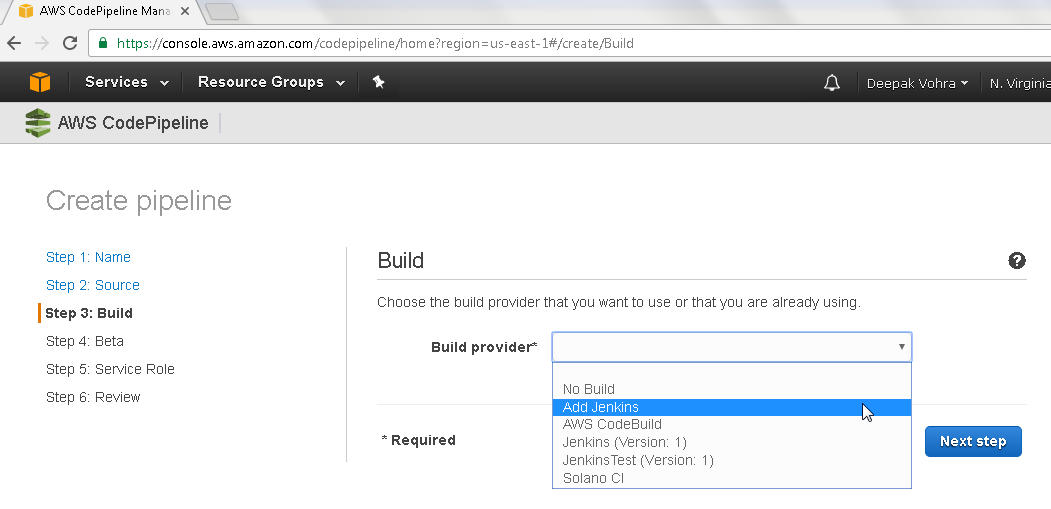Open the Deepak Vohra account dropdown
Viewport: 1051px width, 509px height.
click(917, 83)
